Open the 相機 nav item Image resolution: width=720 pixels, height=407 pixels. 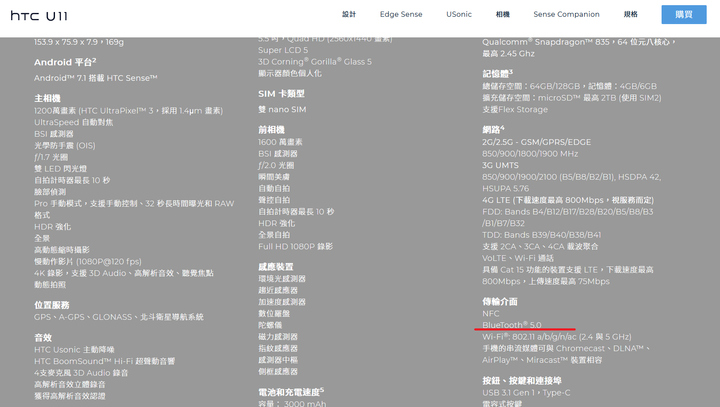pos(502,14)
